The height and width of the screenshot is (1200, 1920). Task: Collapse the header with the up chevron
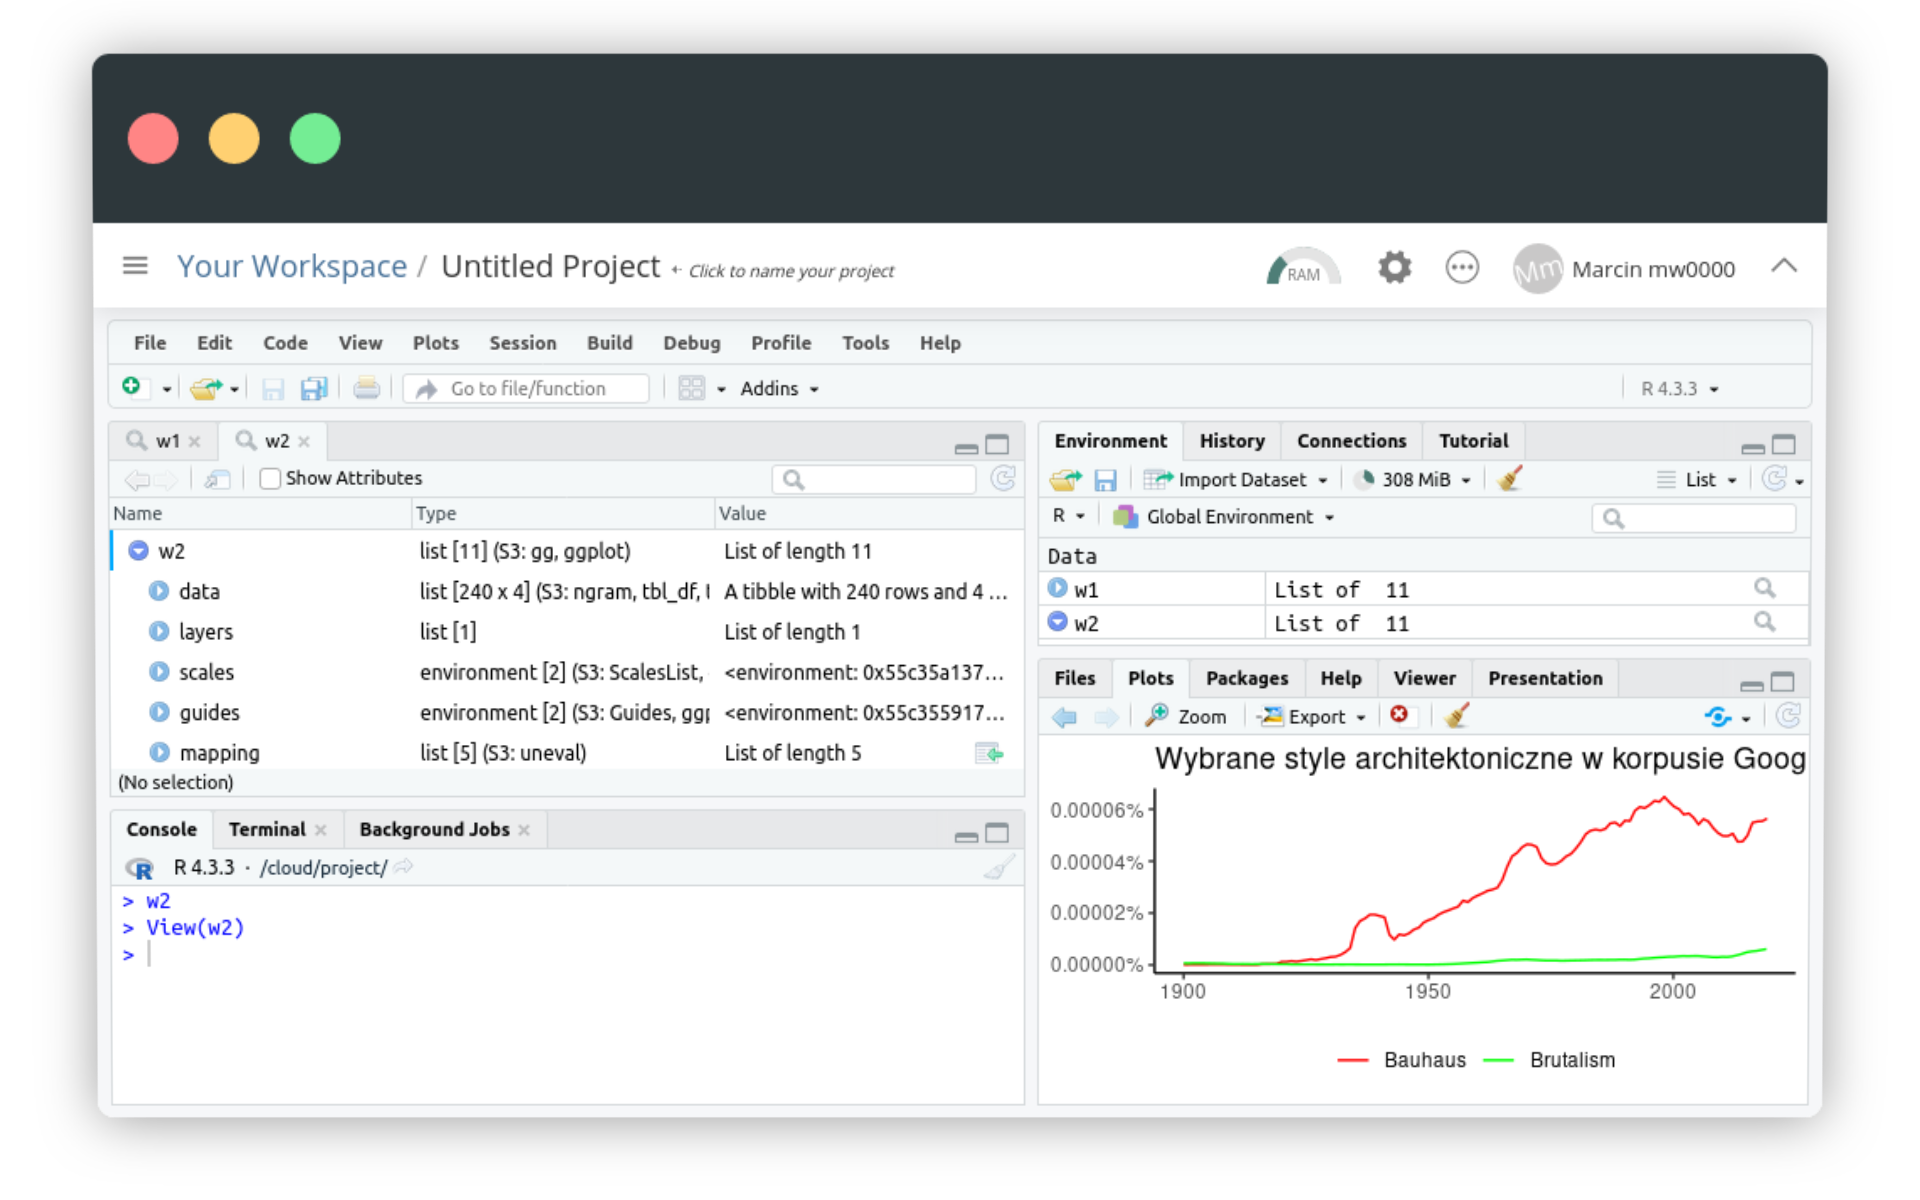coord(1784,266)
